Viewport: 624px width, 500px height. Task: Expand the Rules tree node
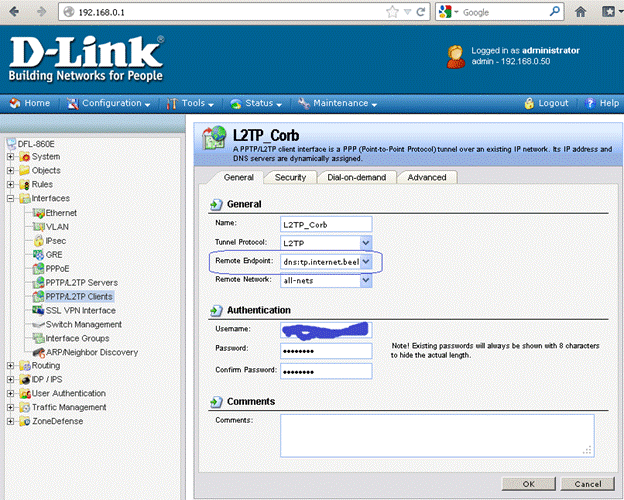[11, 185]
